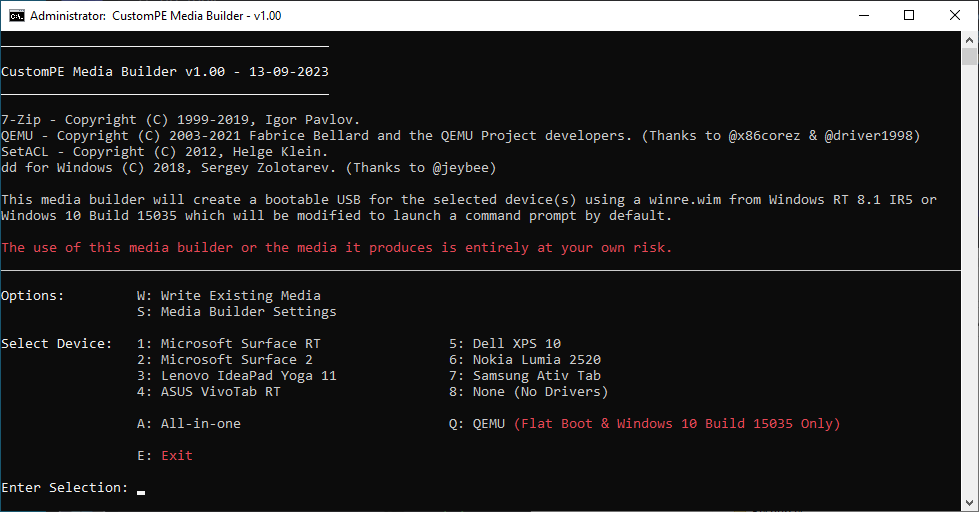The image size is (979, 512).
Task: Click the console icon in the title bar
Action: [x=17, y=16]
